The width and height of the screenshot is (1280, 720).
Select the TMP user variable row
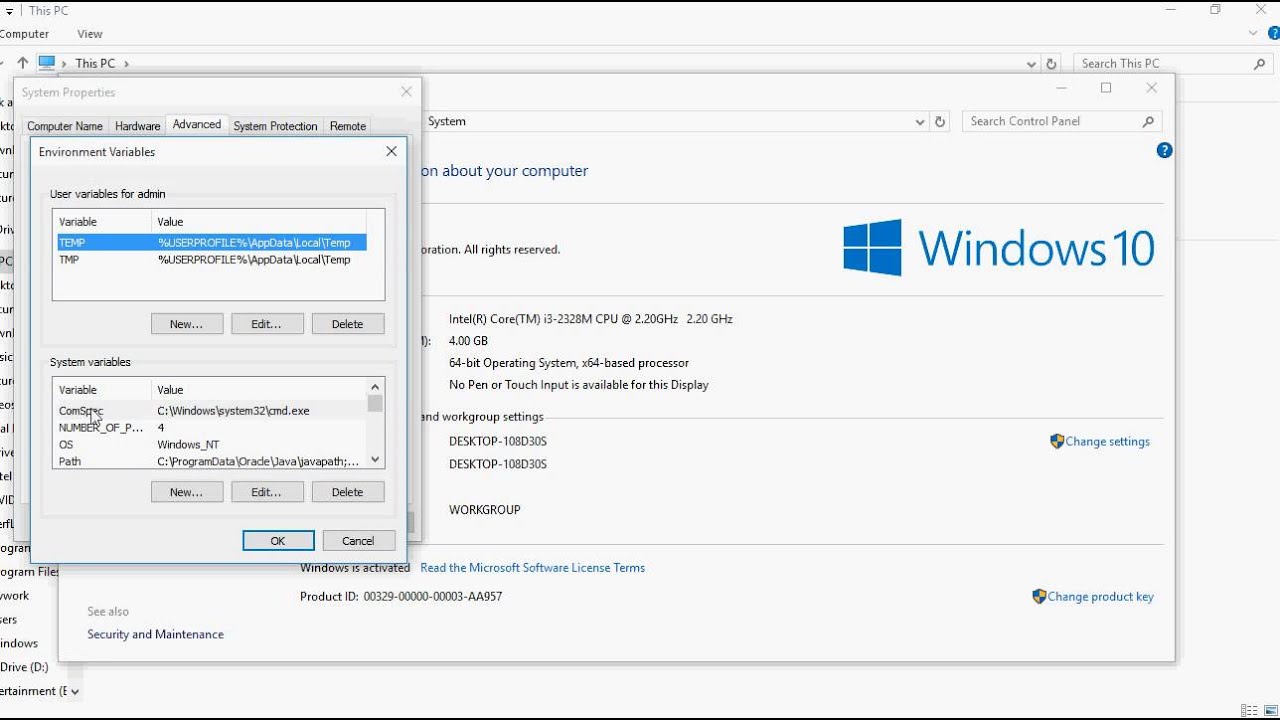(212, 260)
